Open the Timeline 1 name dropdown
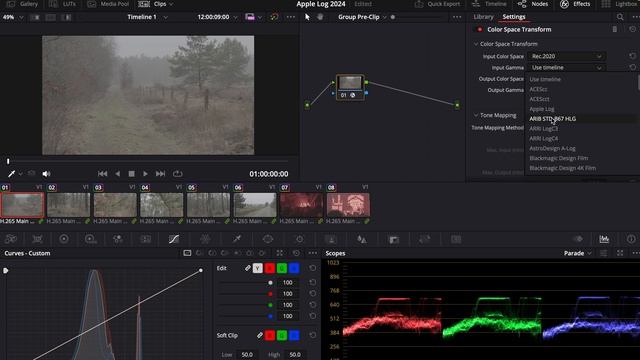The width and height of the screenshot is (640, 360). tap(165, 17)
